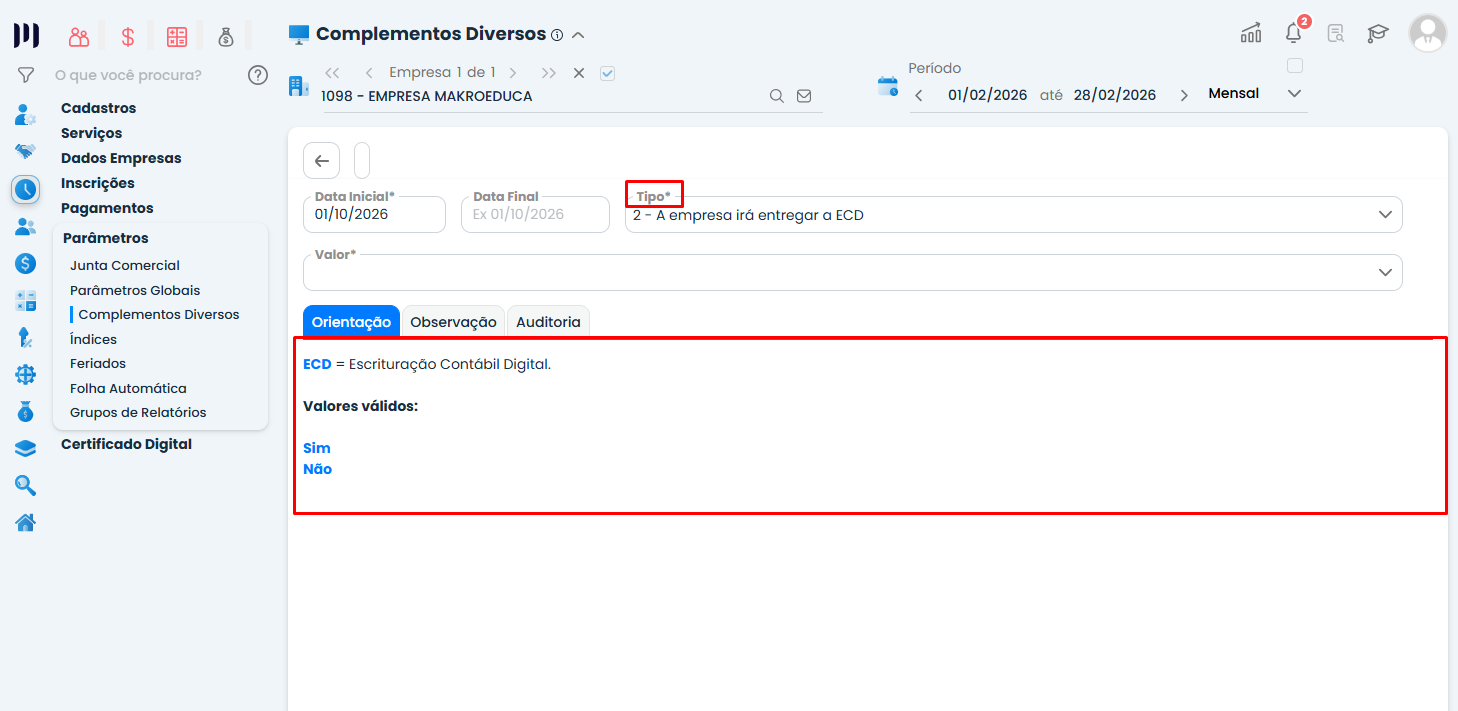Click the Data Inicial date field
Image resolution: width=1458 pixels, height=711 pixels.
tap(374, 215)
